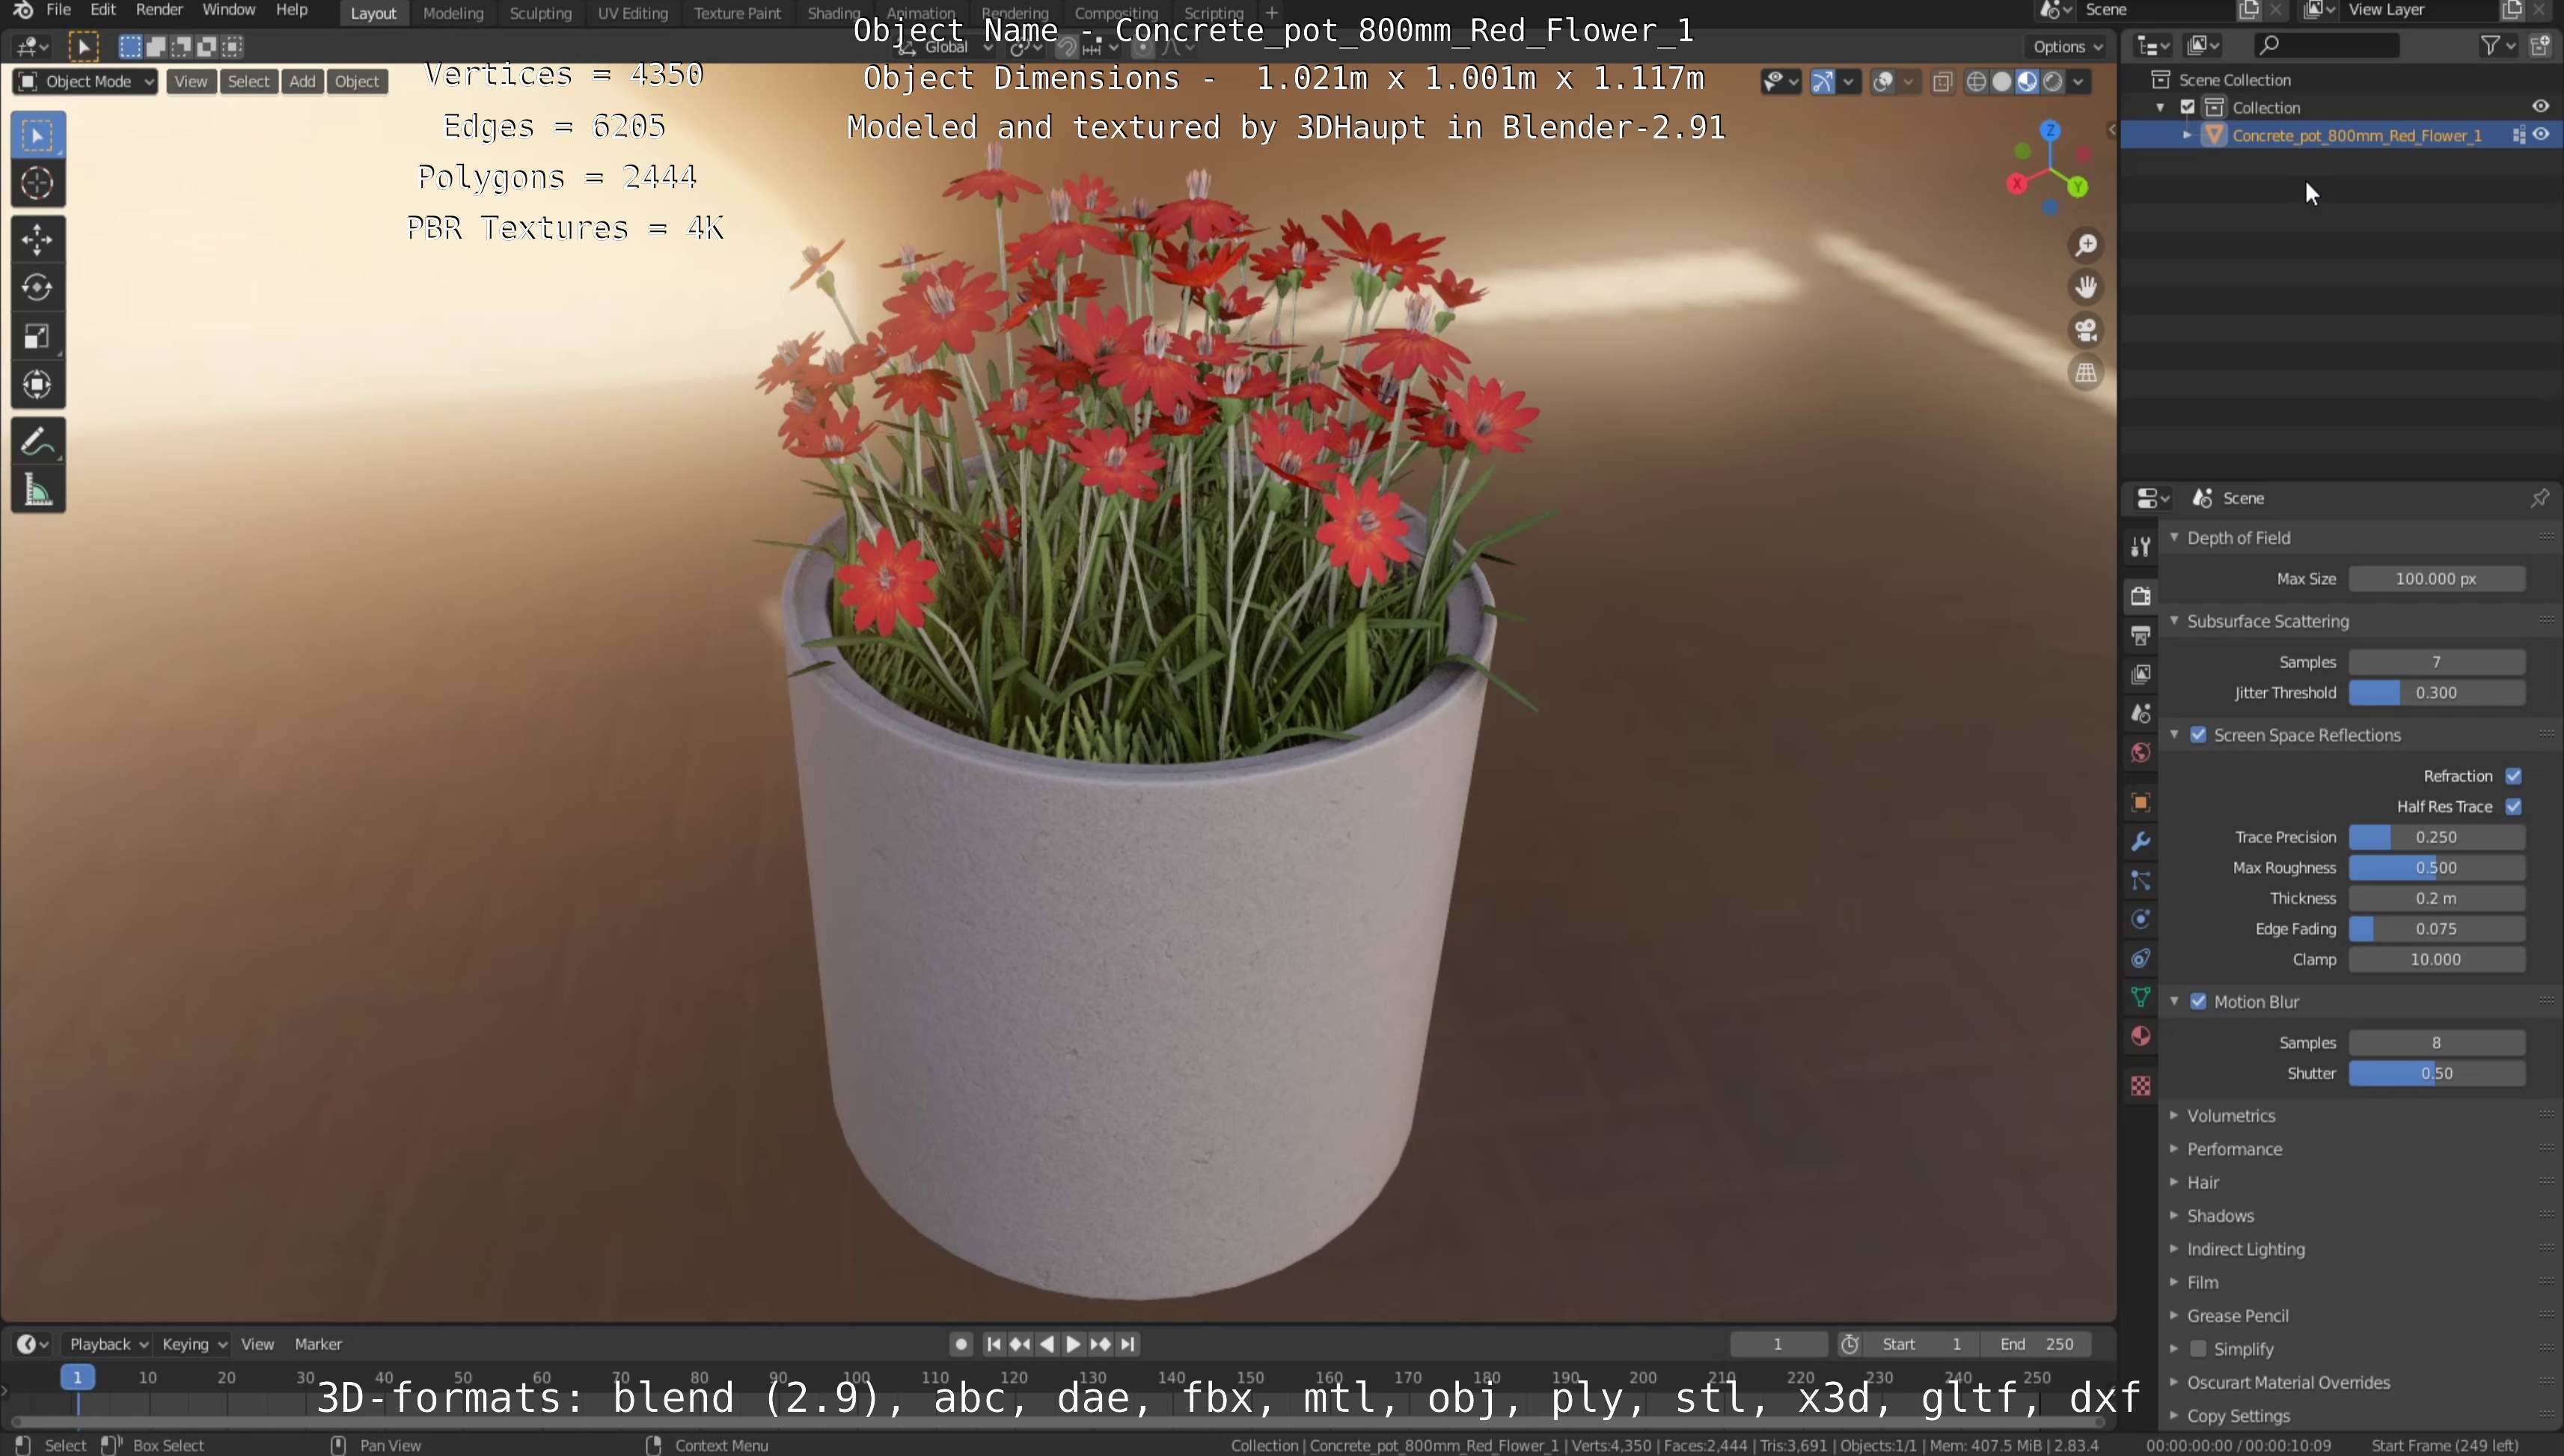Screen dimensions: 2564x1456
Task: Open the Texture properties tab
Action: pyautogui.click(x=2140, y=1086)
